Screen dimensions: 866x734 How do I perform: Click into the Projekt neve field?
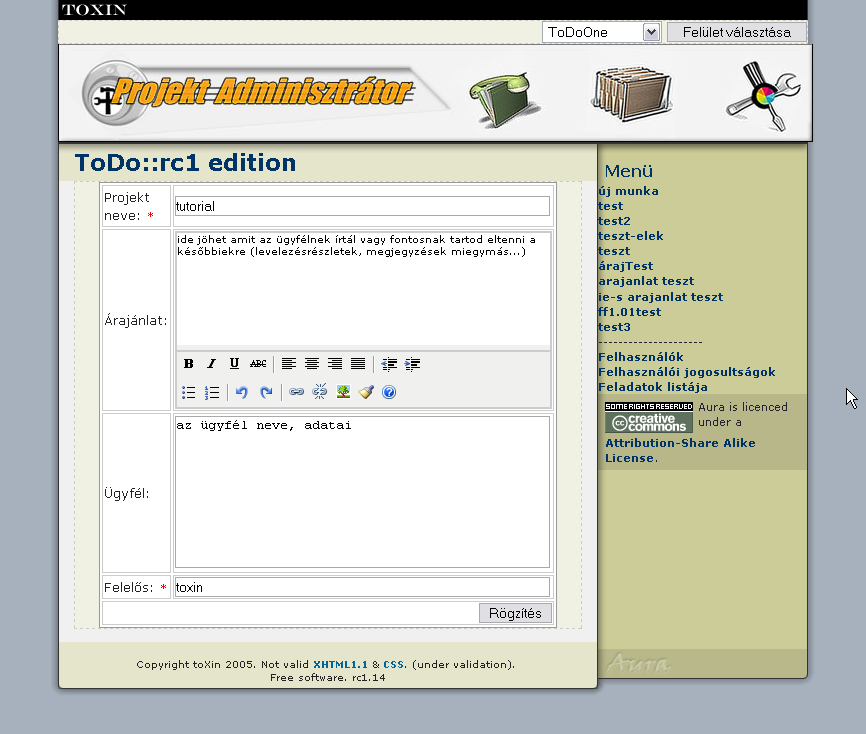tap(362, 206)
